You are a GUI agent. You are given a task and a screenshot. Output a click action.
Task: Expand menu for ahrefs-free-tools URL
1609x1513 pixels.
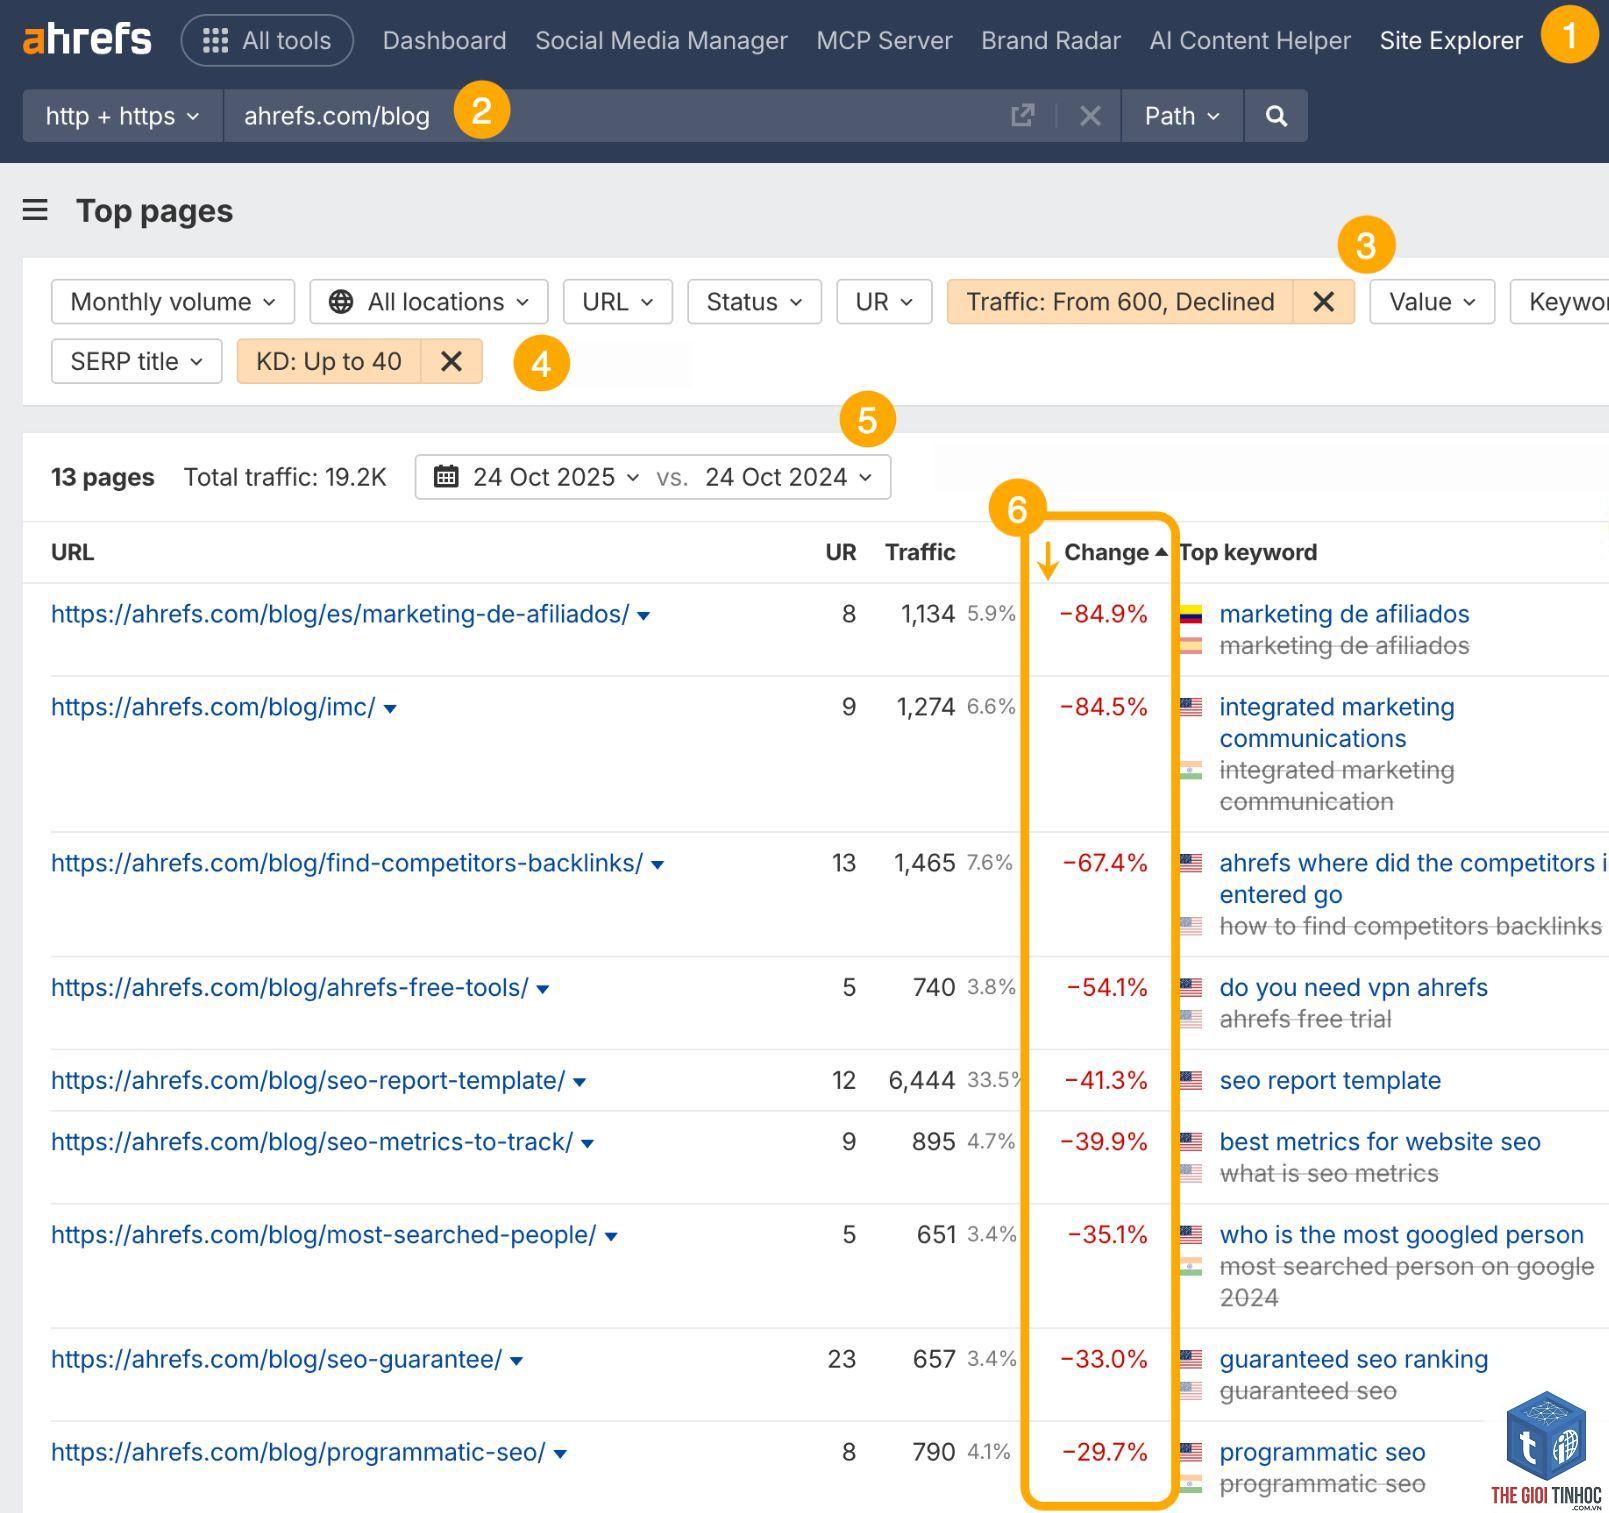(x=543, y=990)
